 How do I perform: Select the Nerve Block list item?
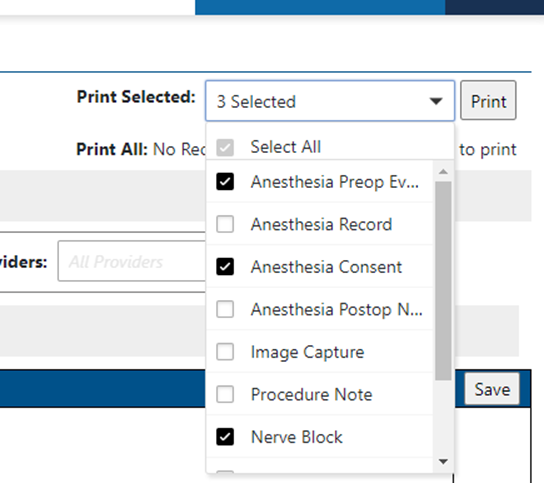(320, 437)
